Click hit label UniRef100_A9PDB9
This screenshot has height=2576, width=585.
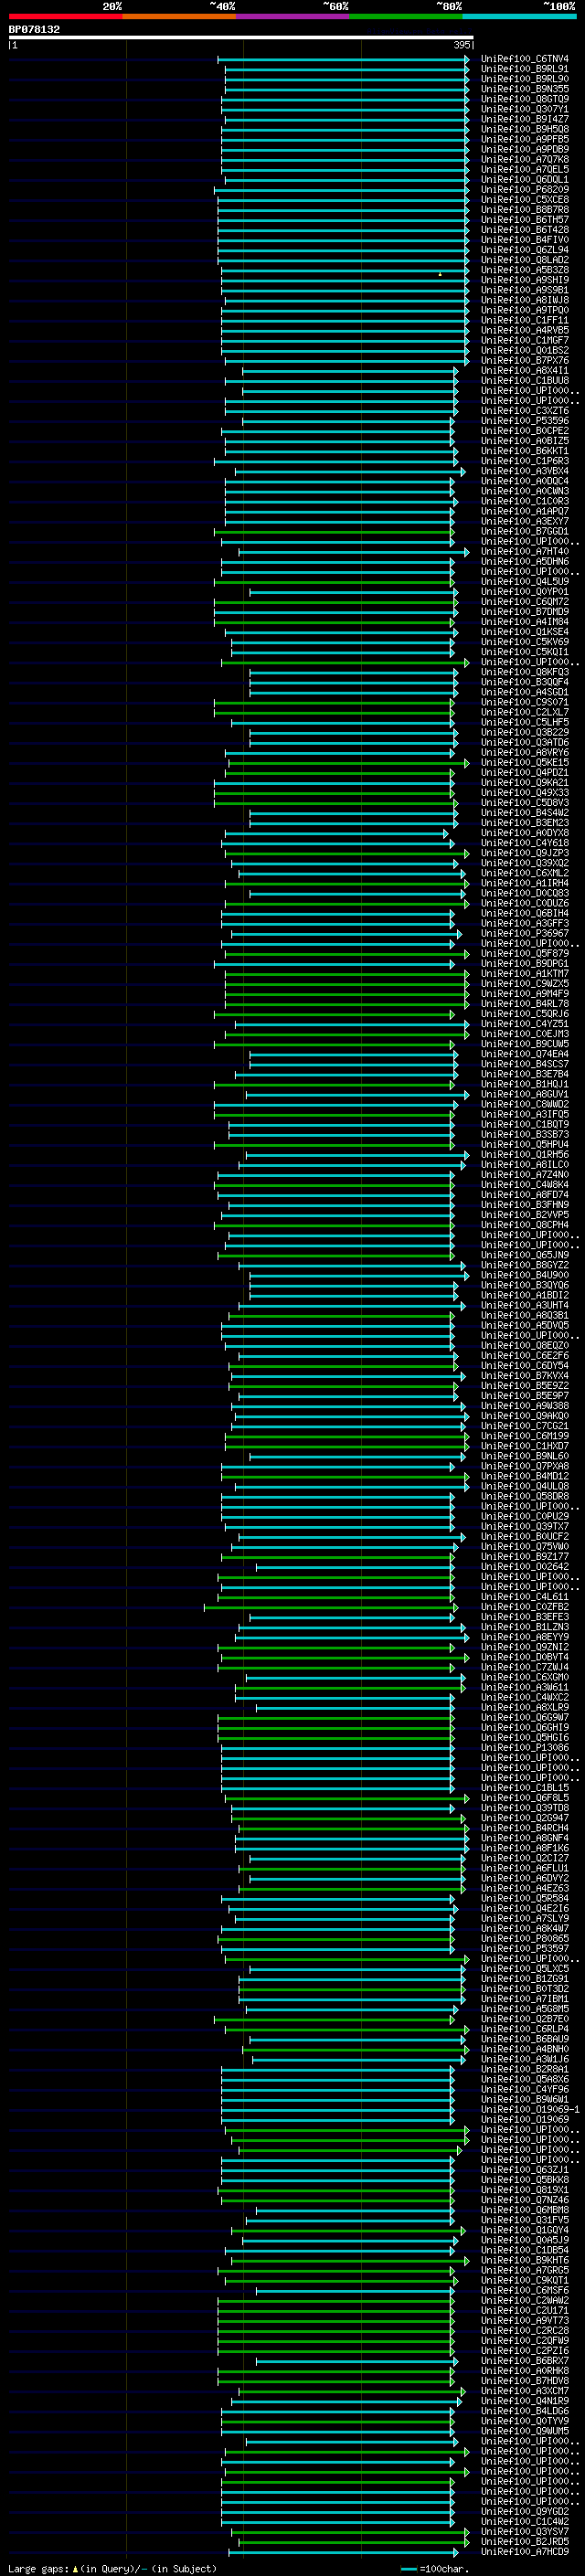pos(525,149)
